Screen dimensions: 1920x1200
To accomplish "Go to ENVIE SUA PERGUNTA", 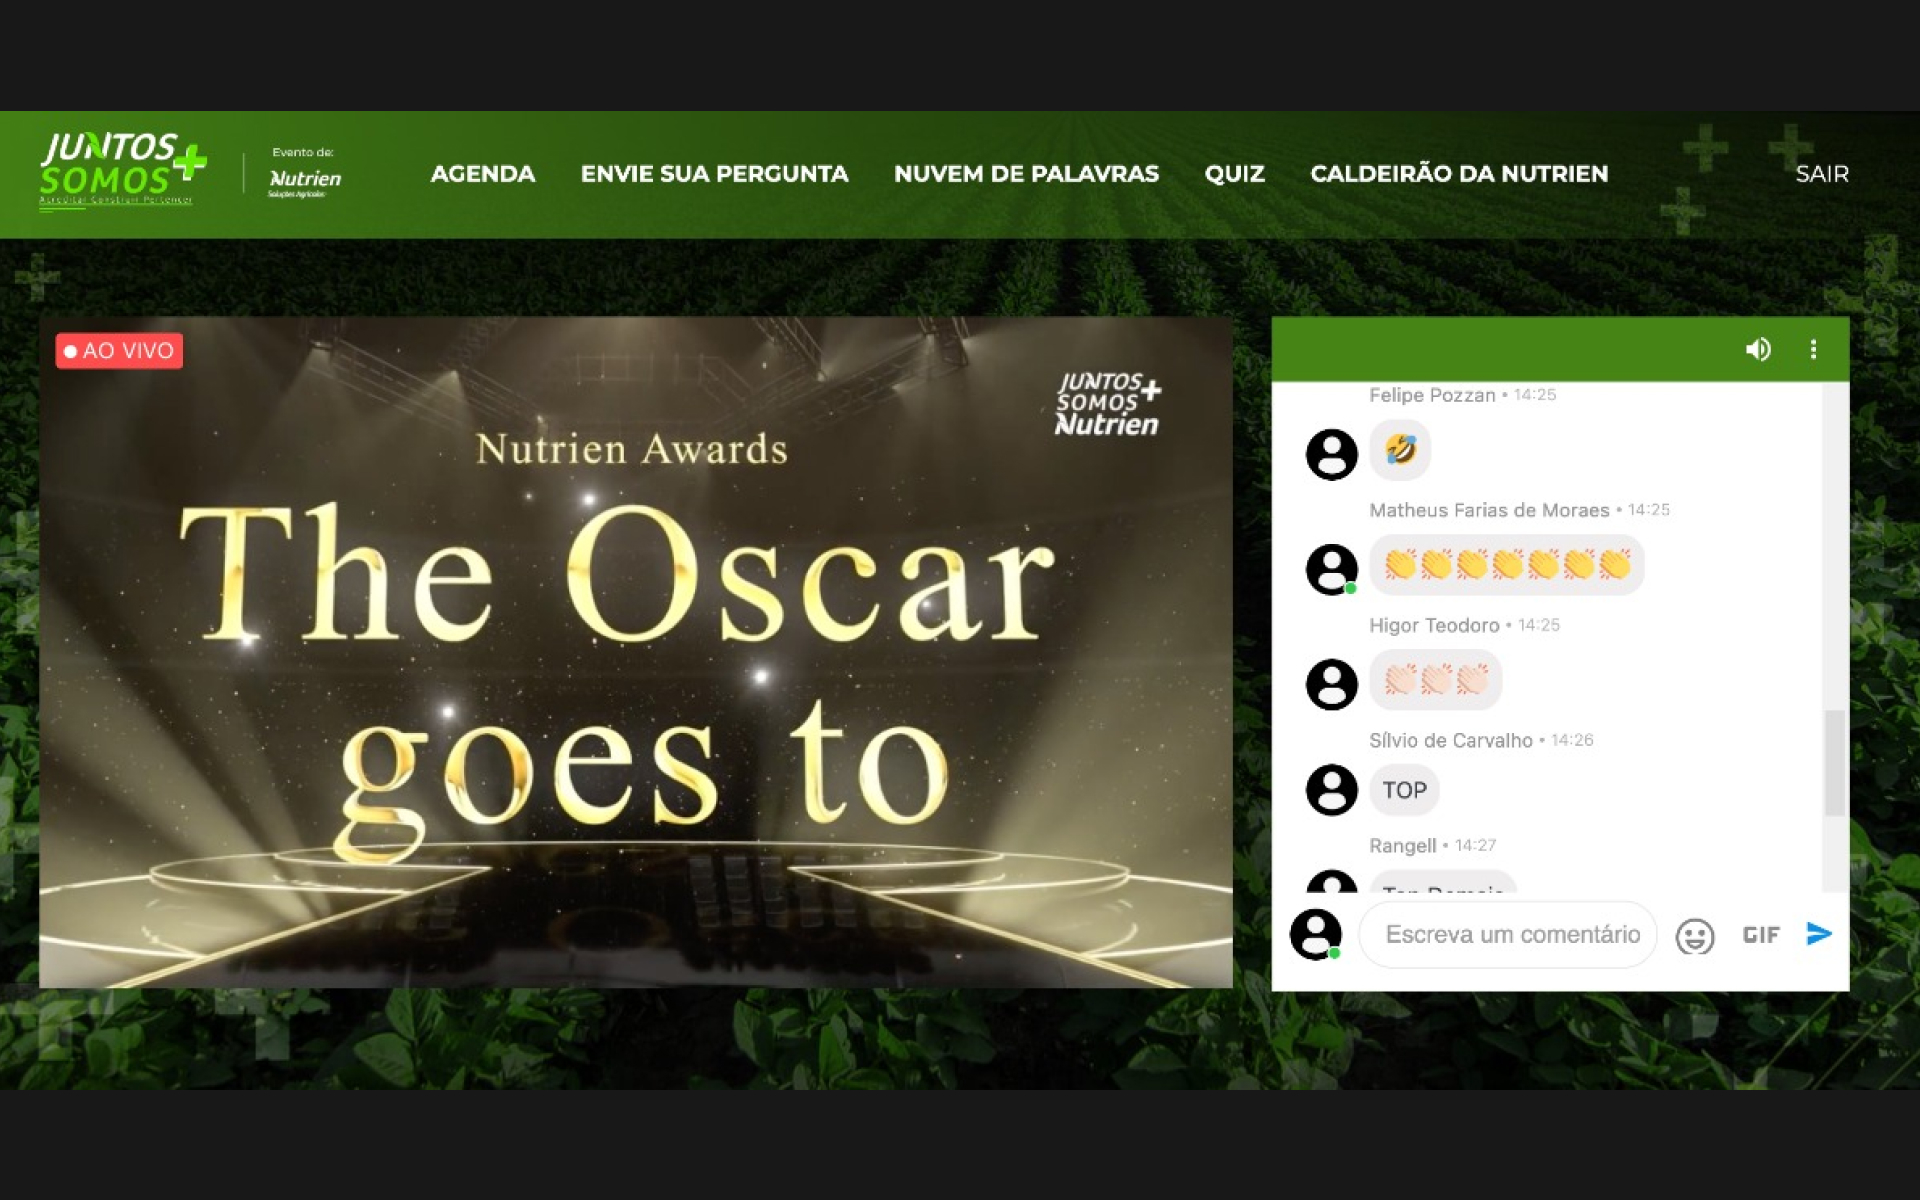I will click(714, 174).
